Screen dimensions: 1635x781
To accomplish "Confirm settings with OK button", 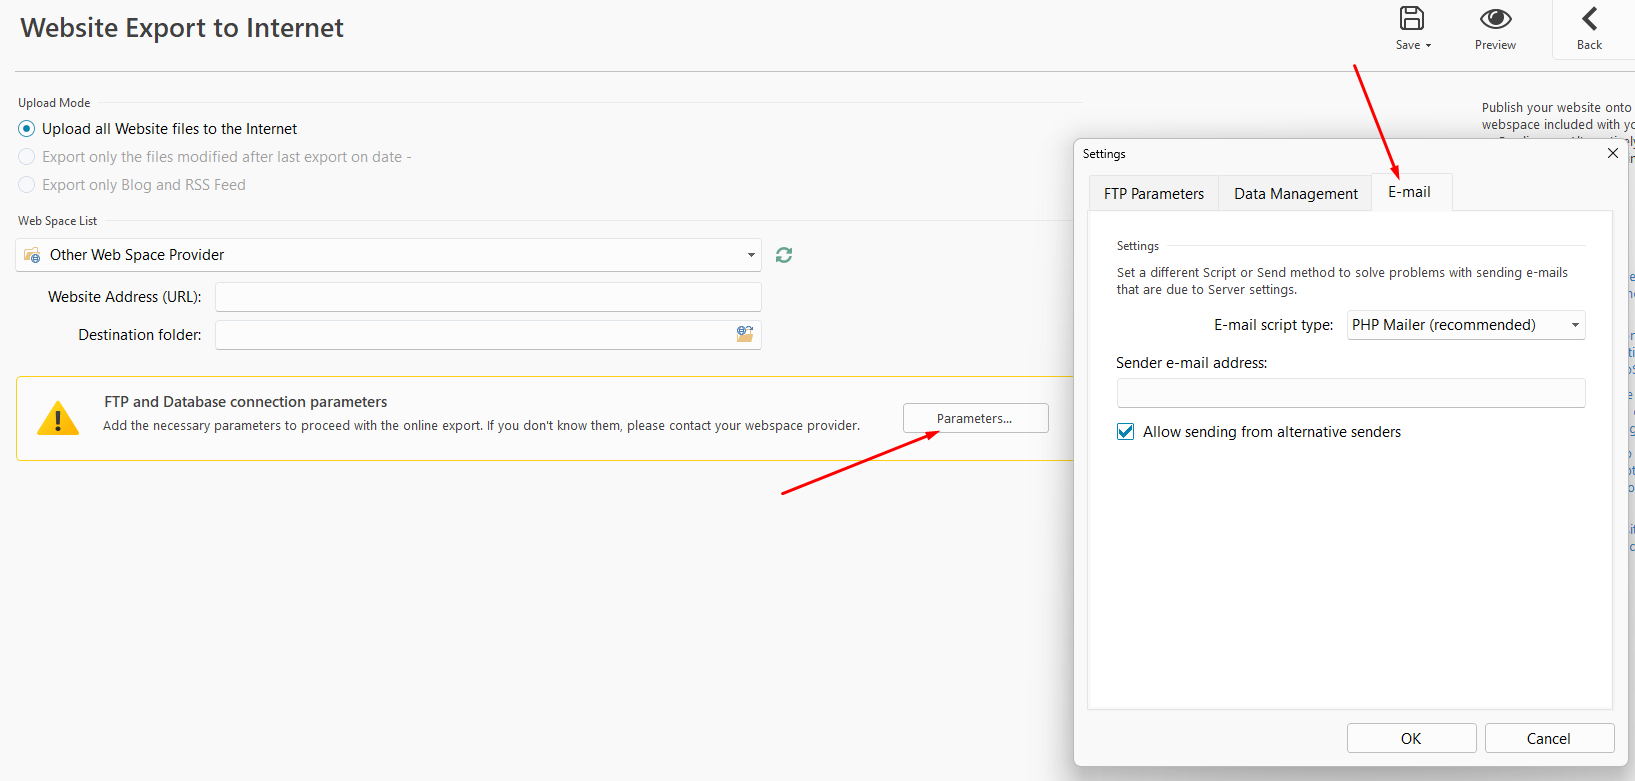I will pos(1411,738).
